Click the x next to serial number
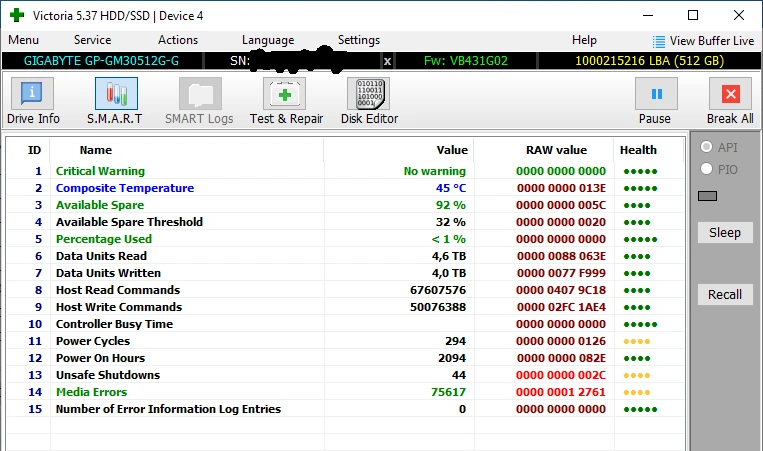 (387, 61)
